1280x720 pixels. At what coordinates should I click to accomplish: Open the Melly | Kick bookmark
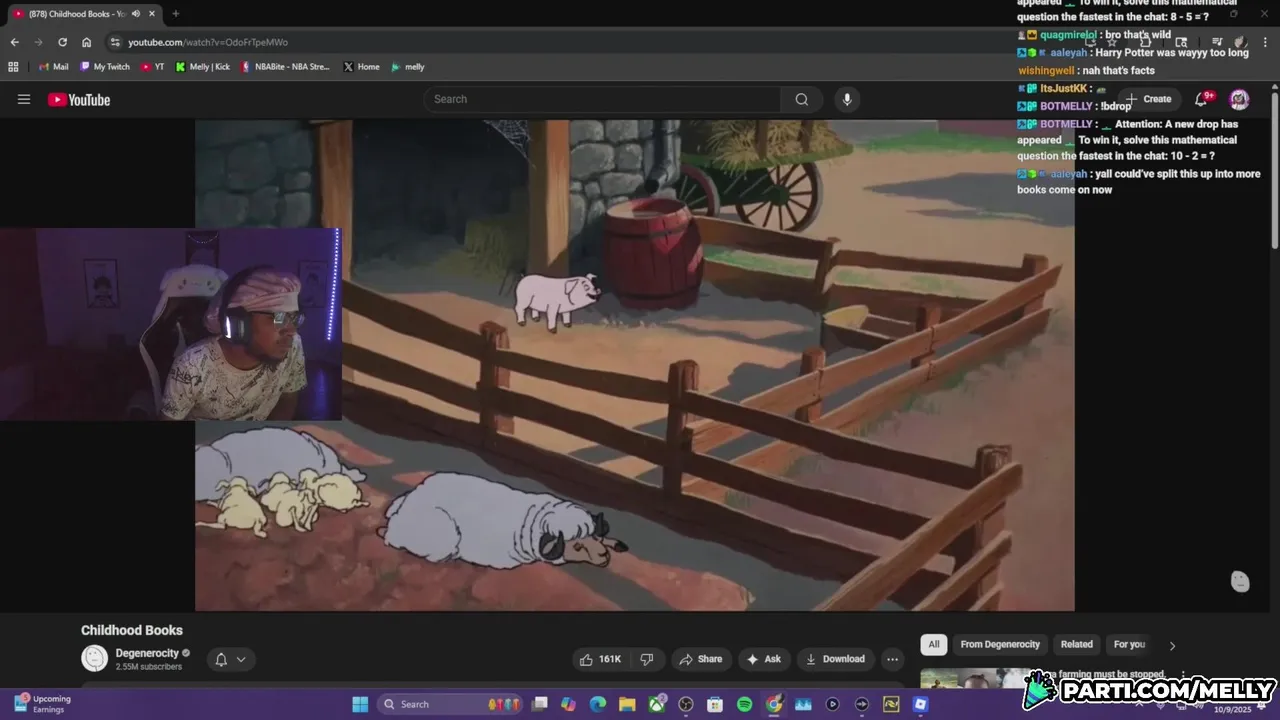pyautogui.click(x=202, y=67)
